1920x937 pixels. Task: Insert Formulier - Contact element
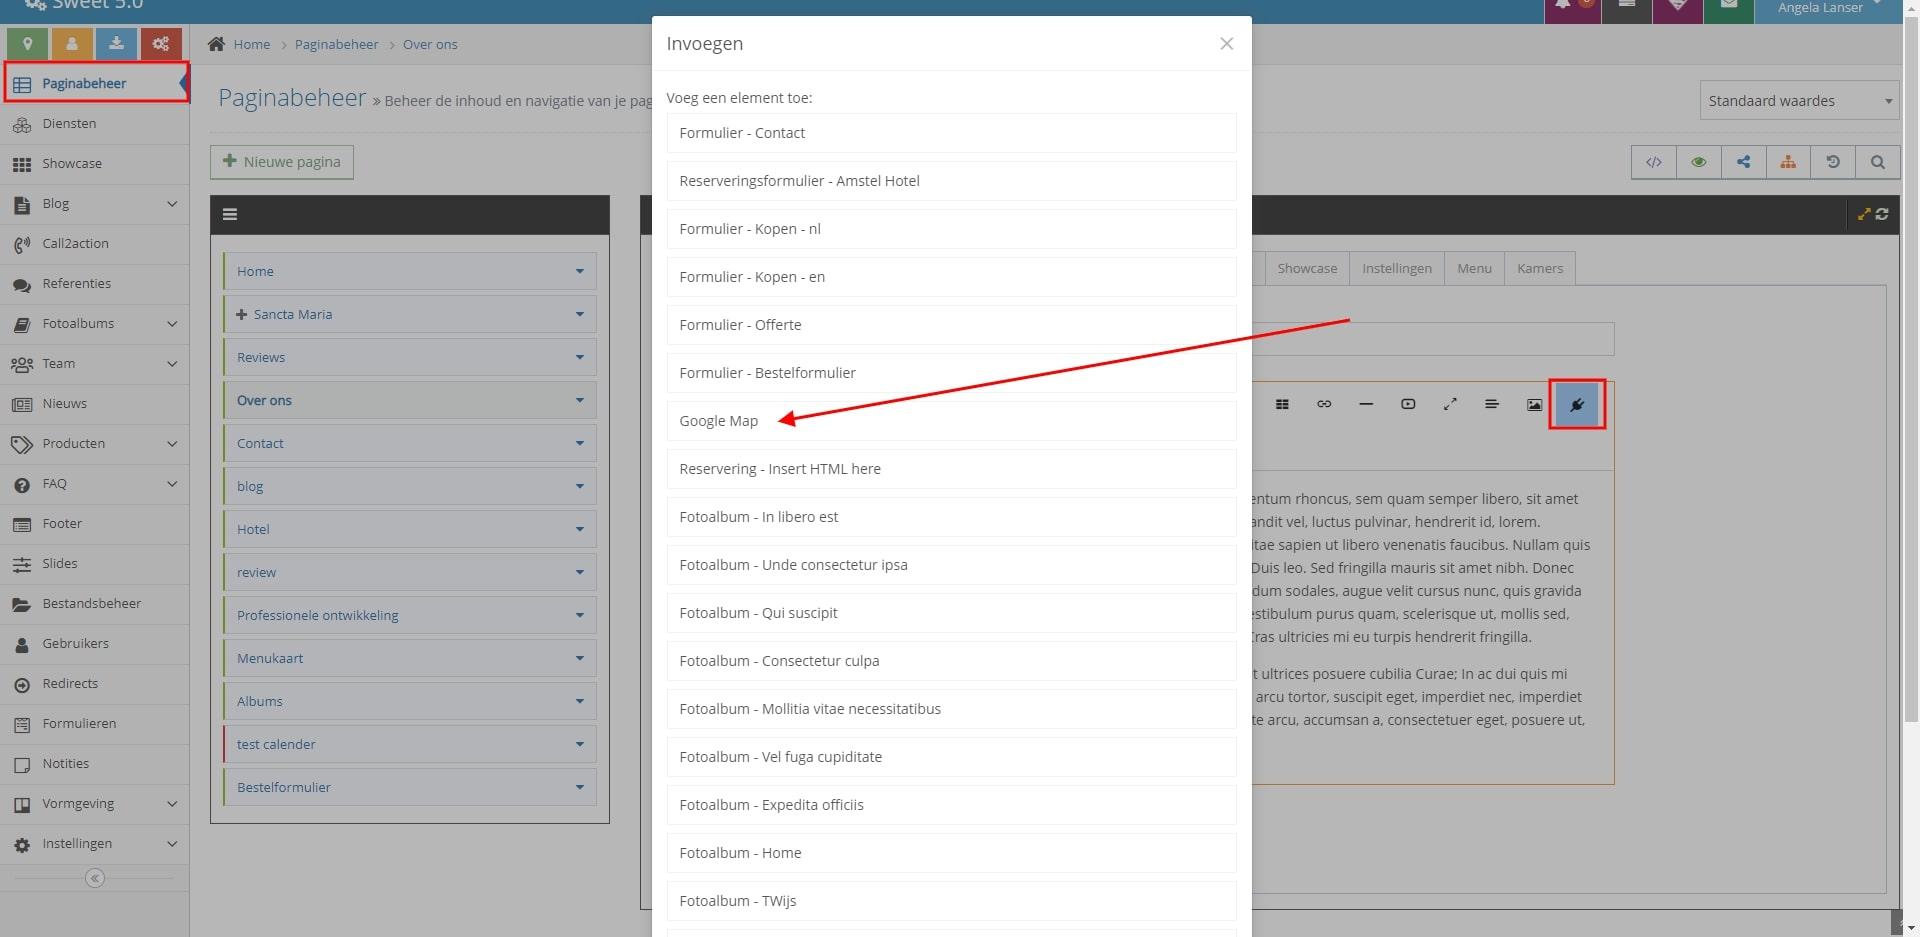(x=951, y=133)
